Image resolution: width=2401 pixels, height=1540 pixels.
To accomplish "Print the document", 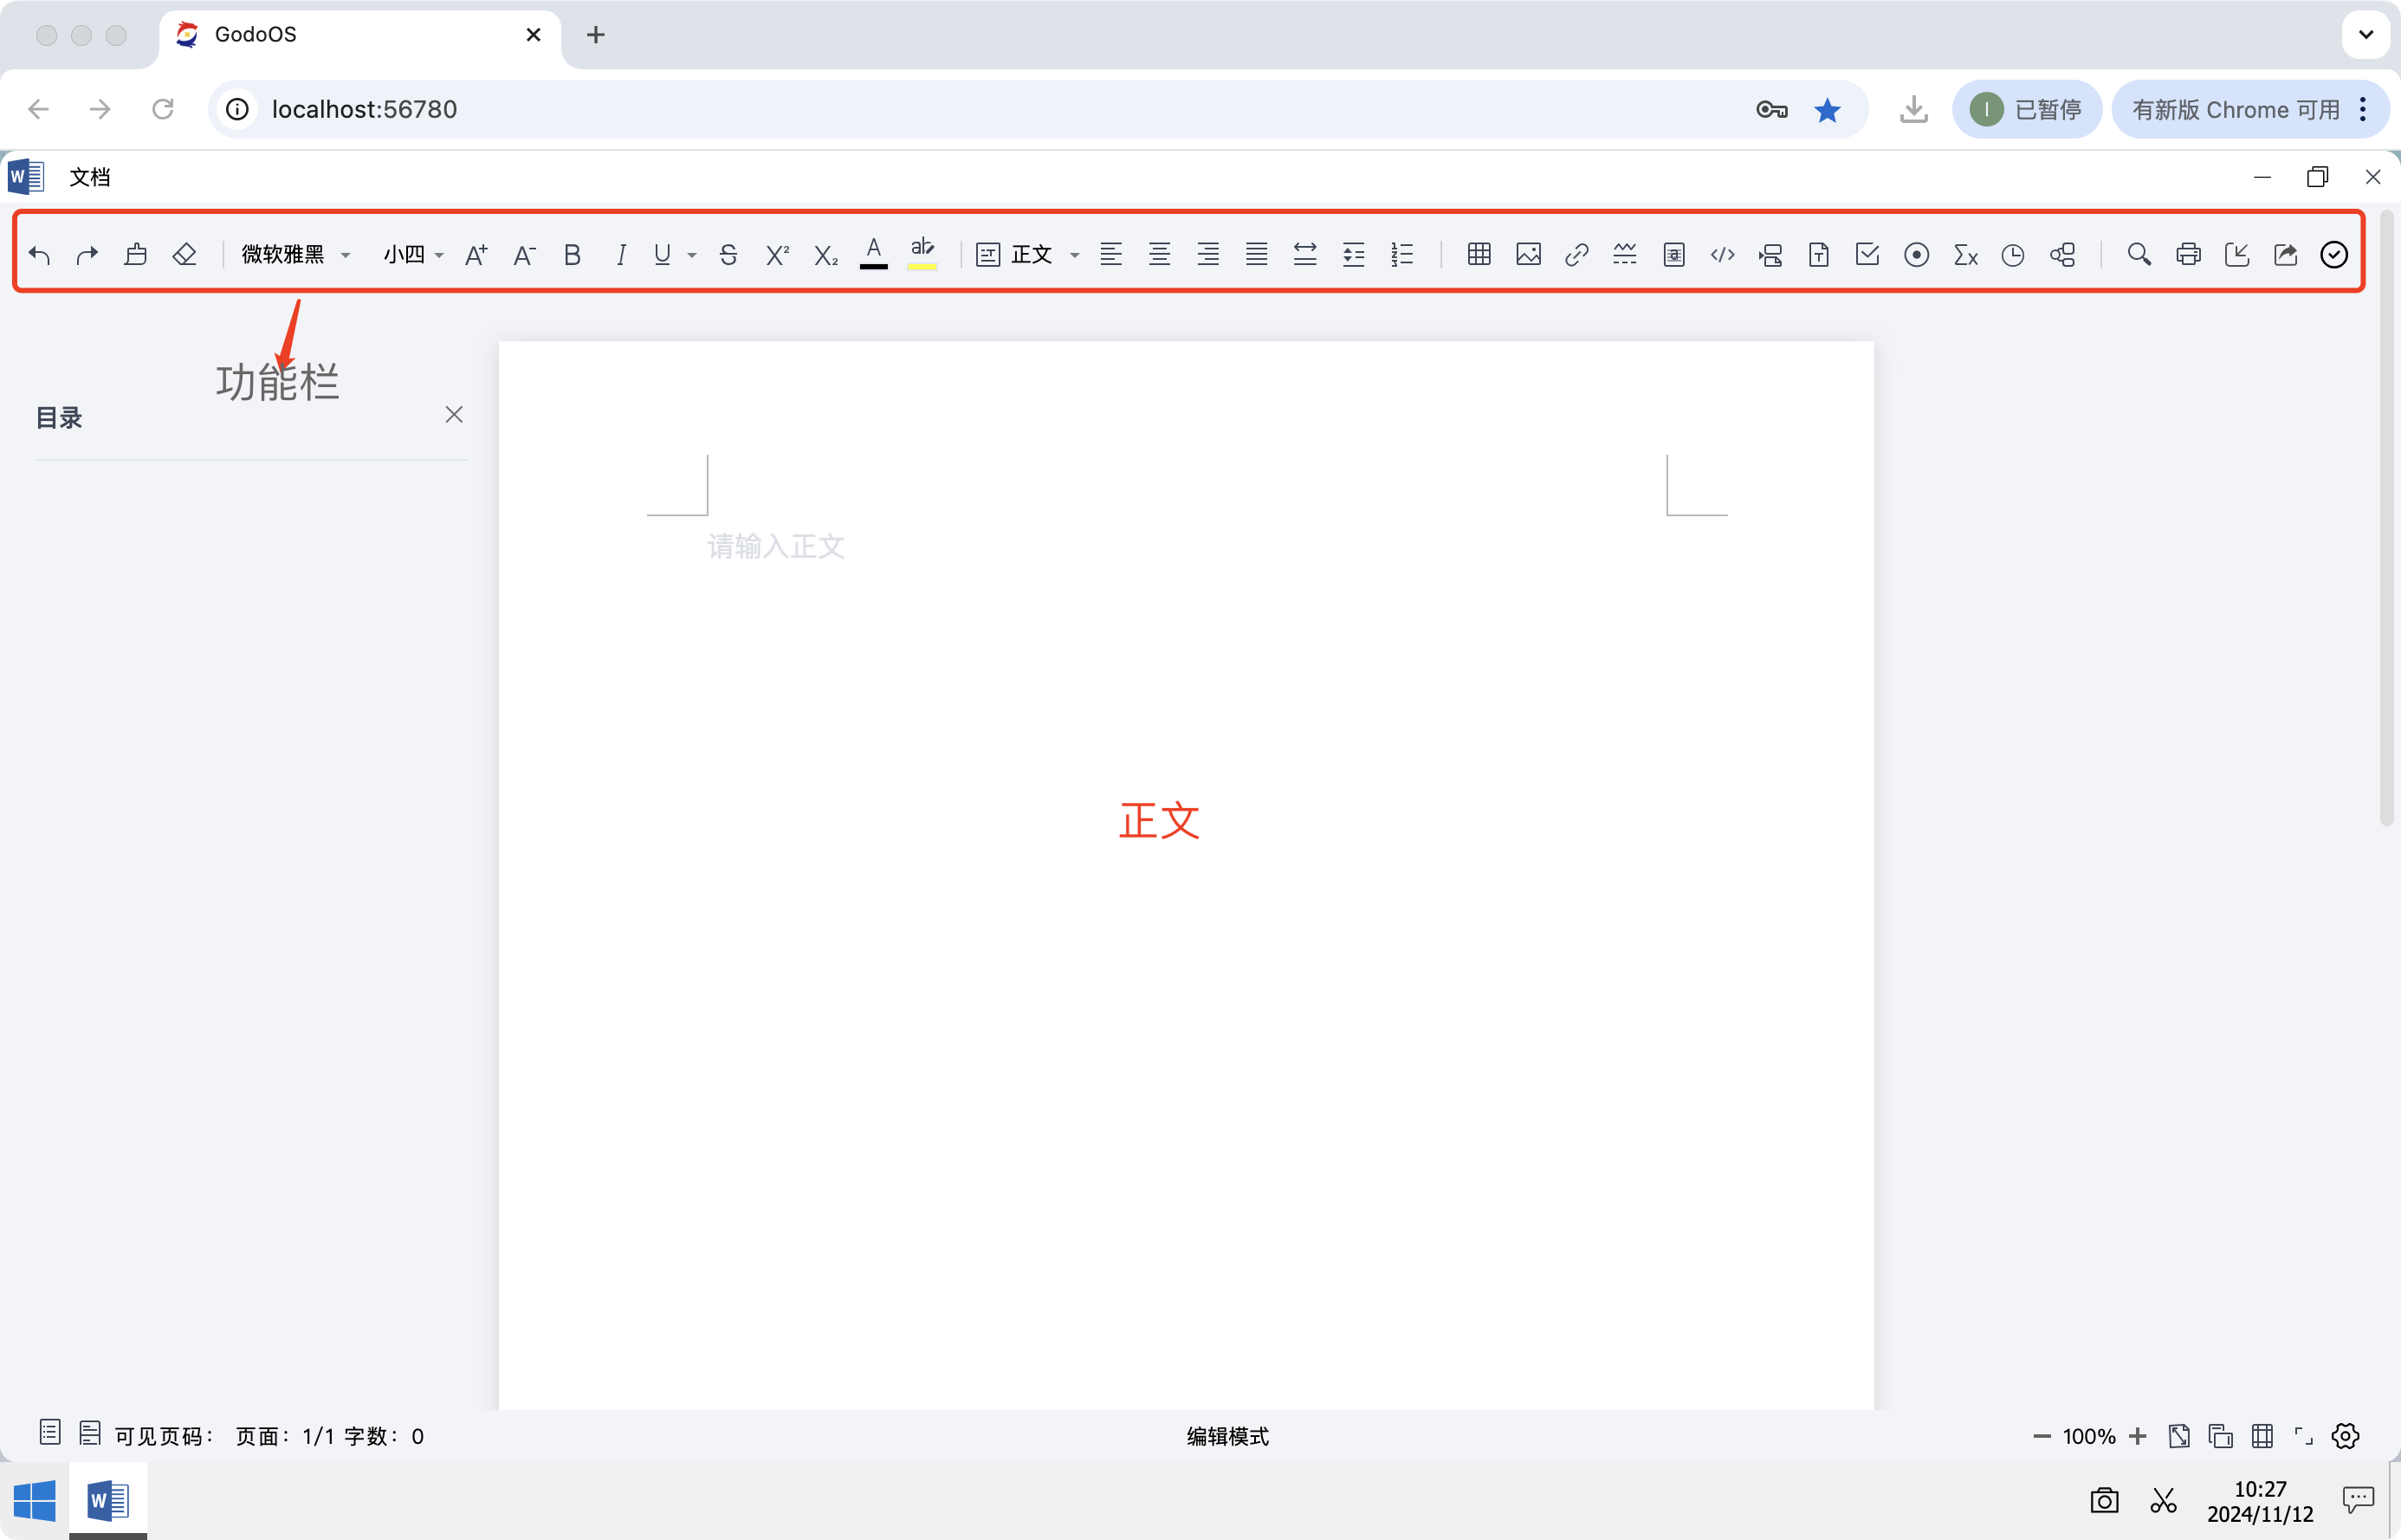I will pos(2188,255).
